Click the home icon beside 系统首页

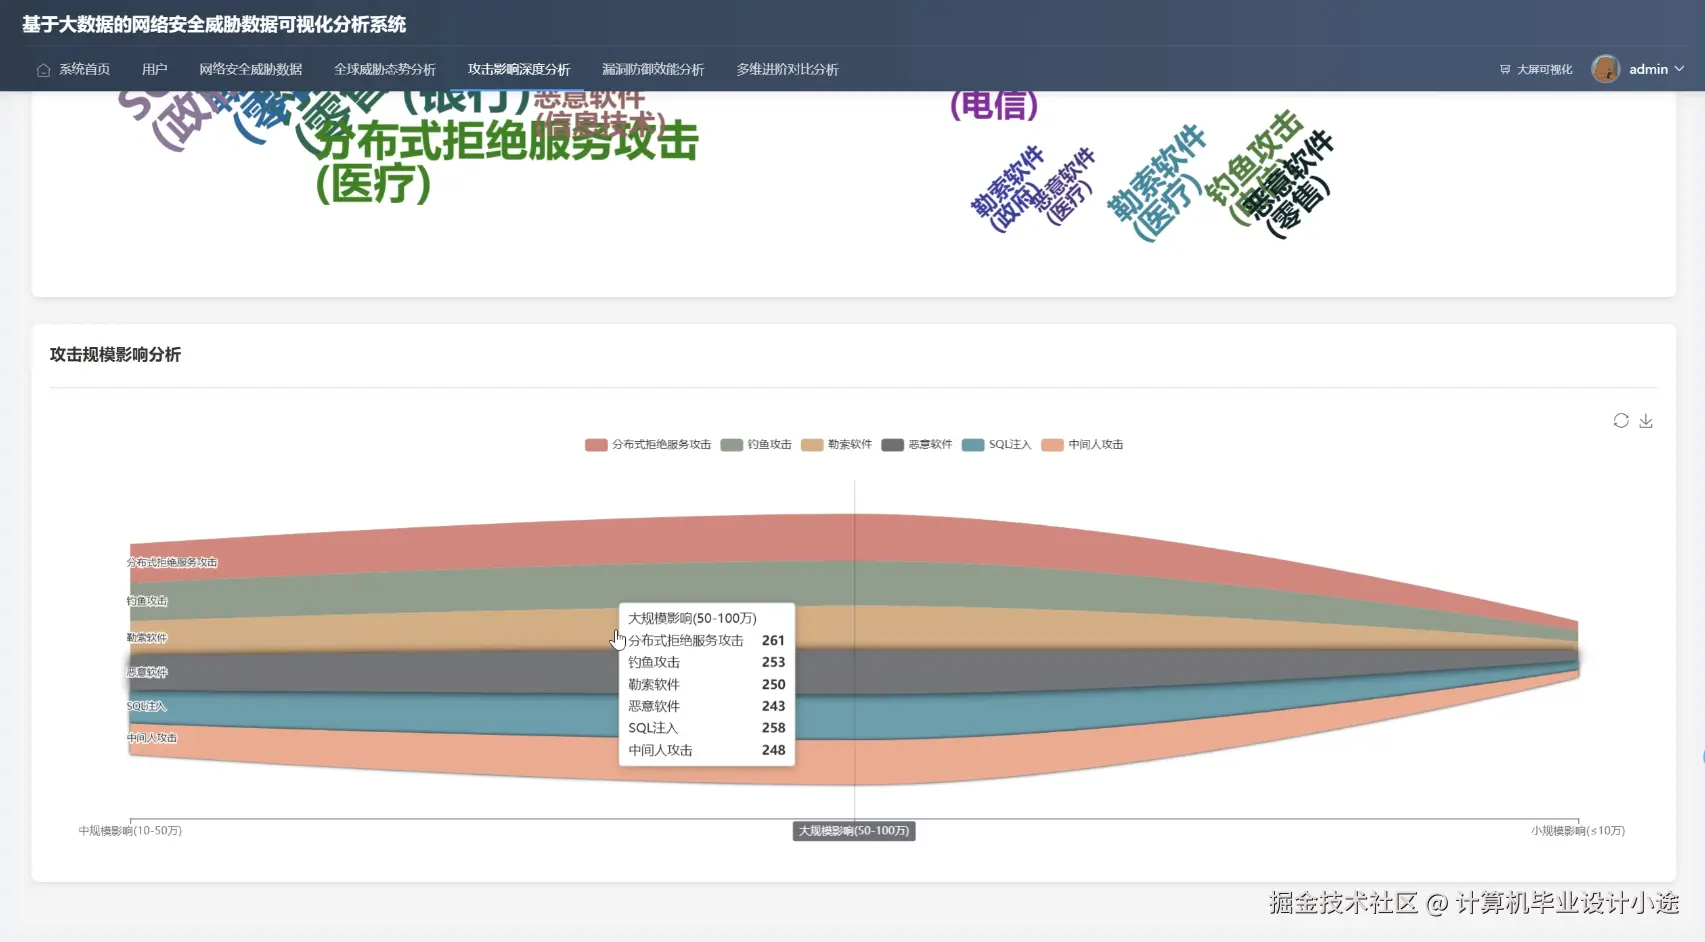(x=43, y=70)
